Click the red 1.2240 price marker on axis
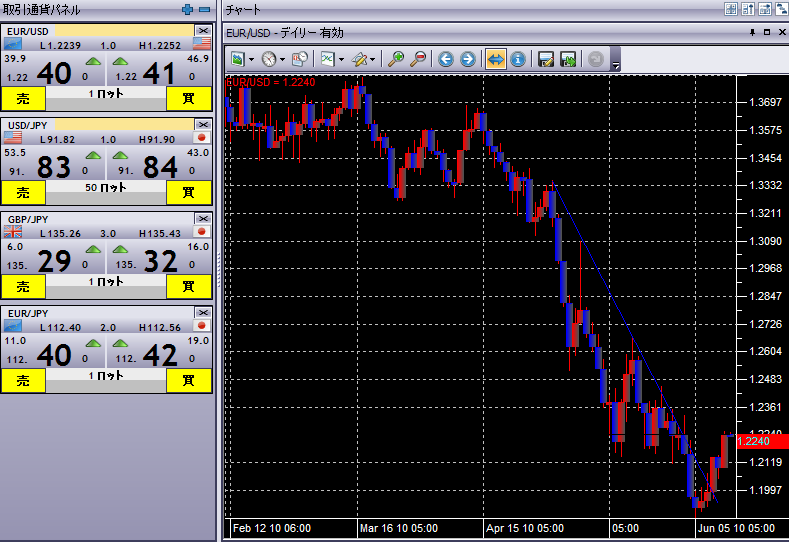Image resolution: width=789 pixels, height=542 pixels. coord(761,441)
